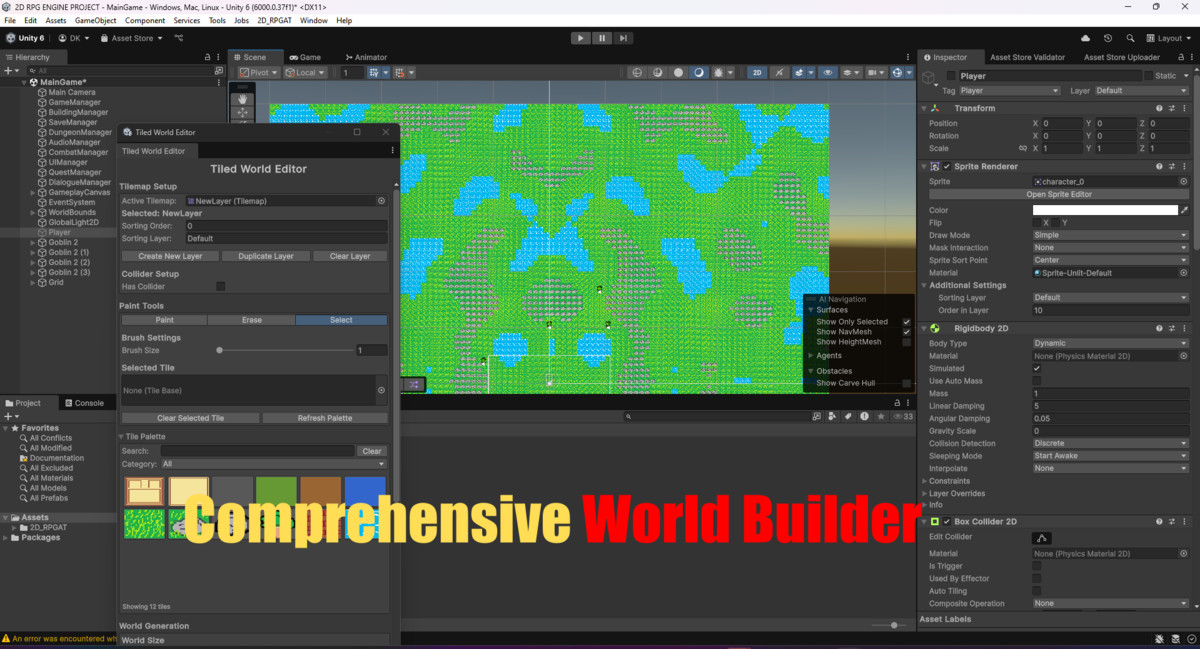Start Play mode with the Play button
Viewport: 1200px width, 649px height.
(x=581, y=38)
